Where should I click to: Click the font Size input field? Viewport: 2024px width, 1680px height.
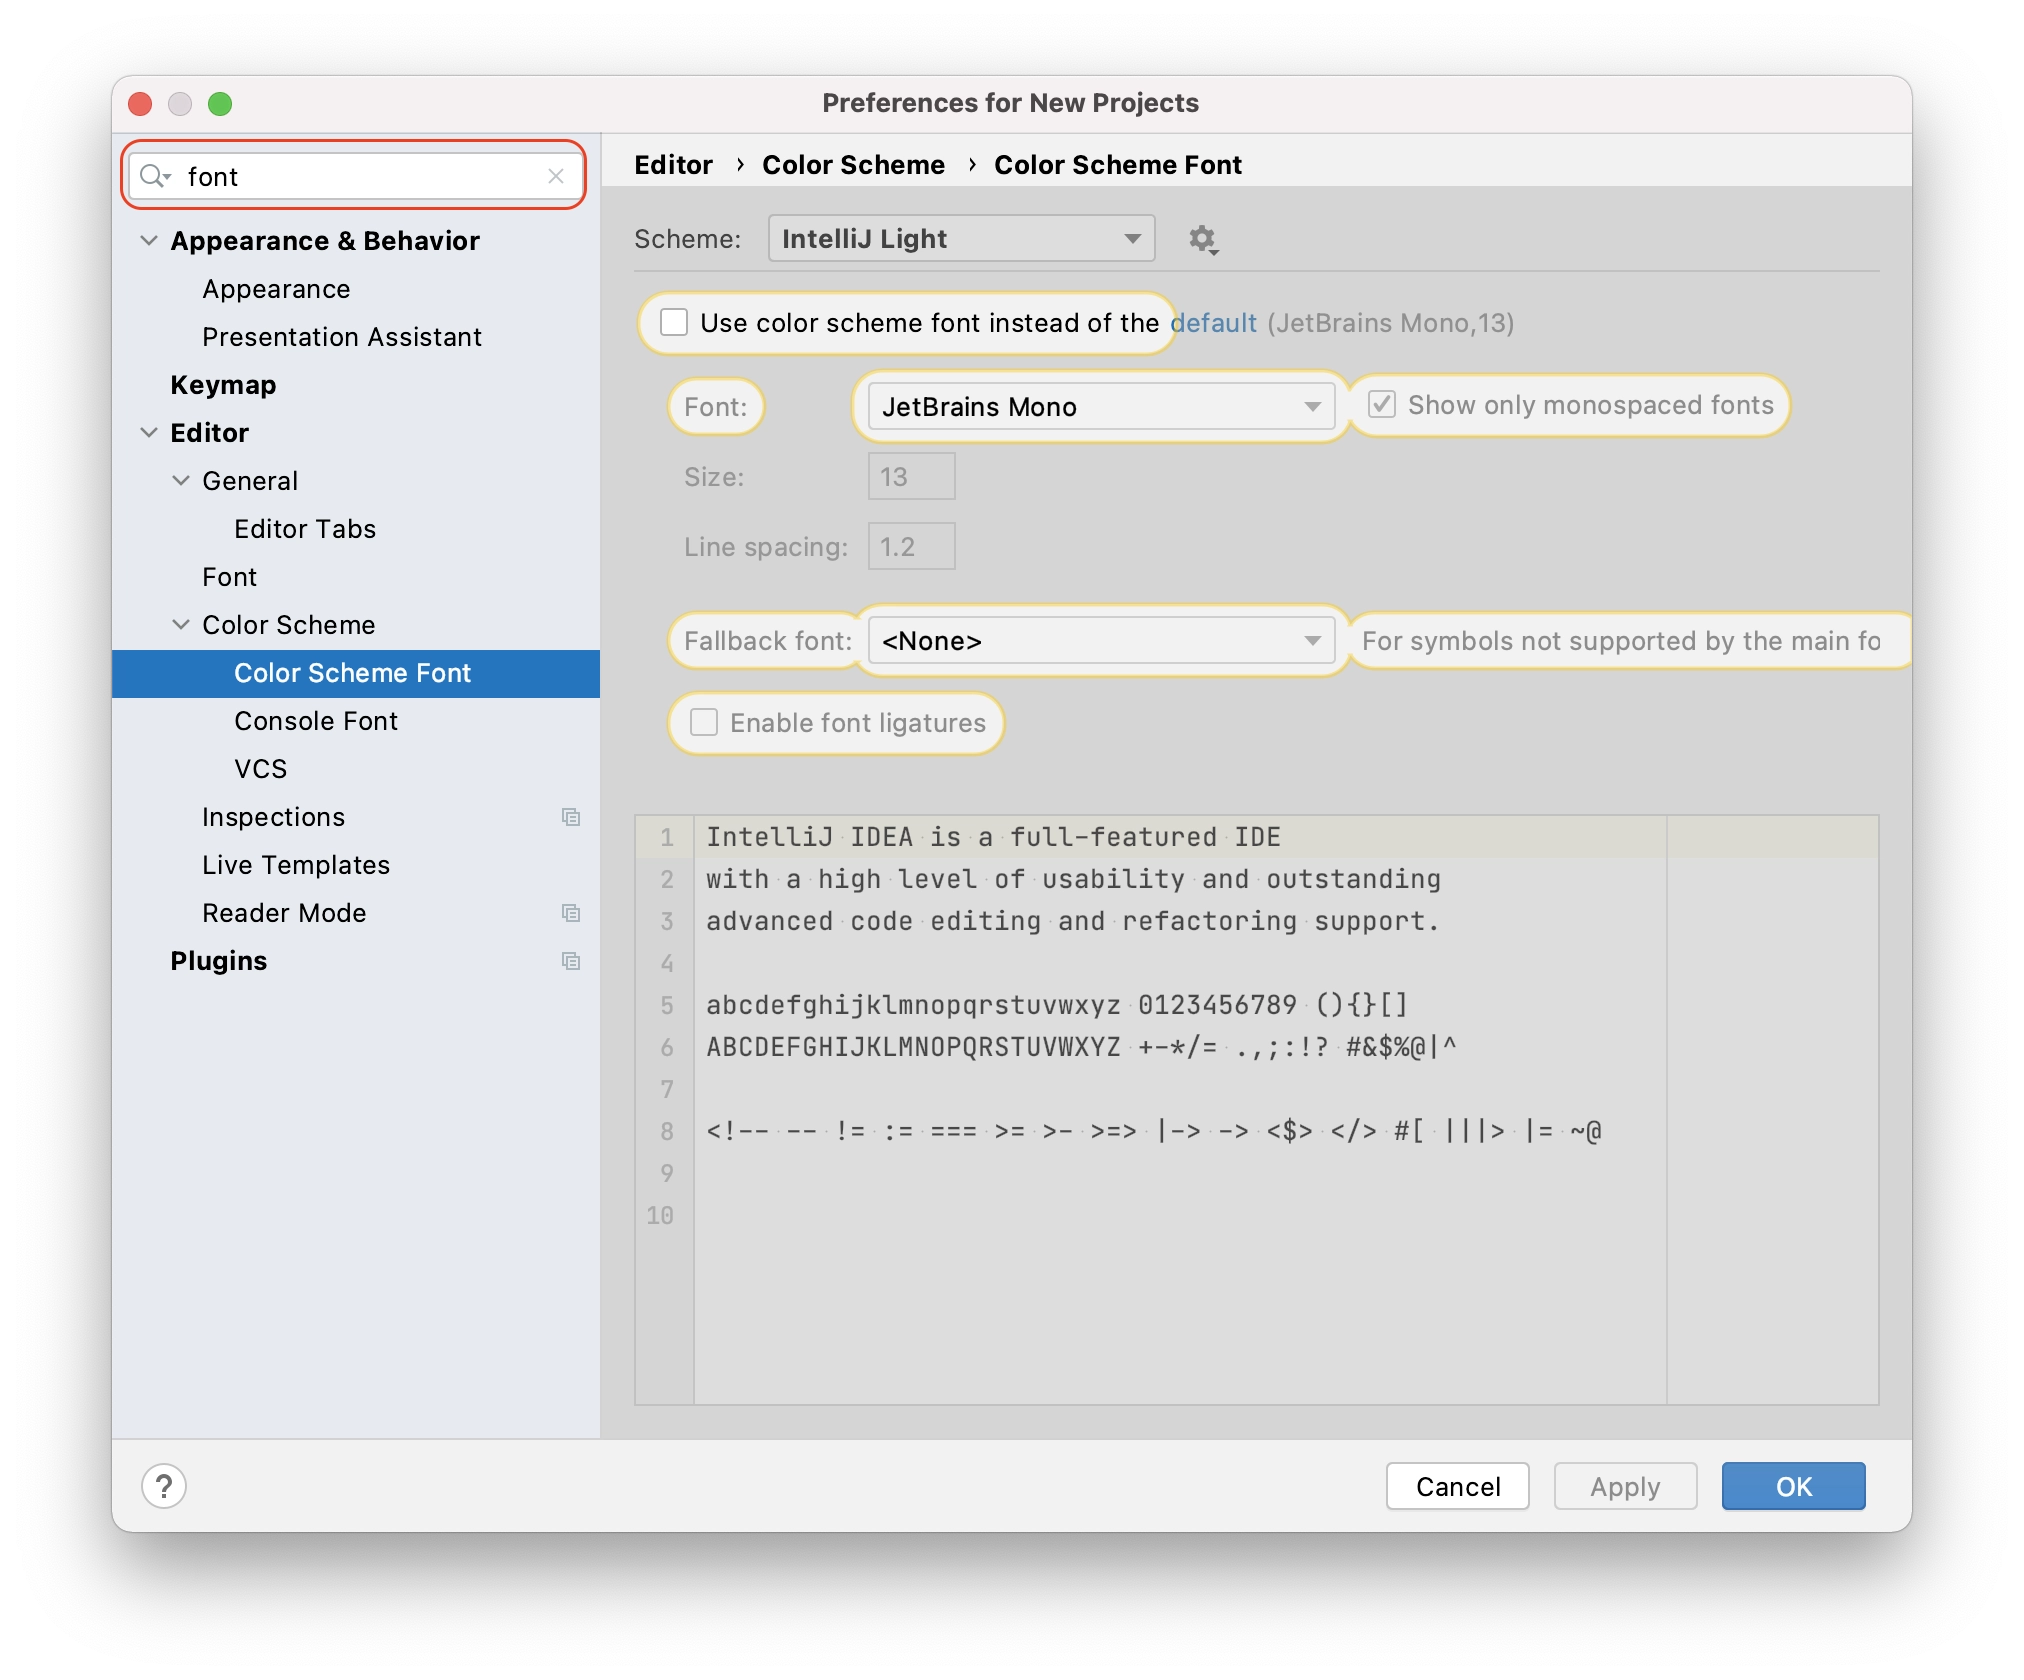909,476
